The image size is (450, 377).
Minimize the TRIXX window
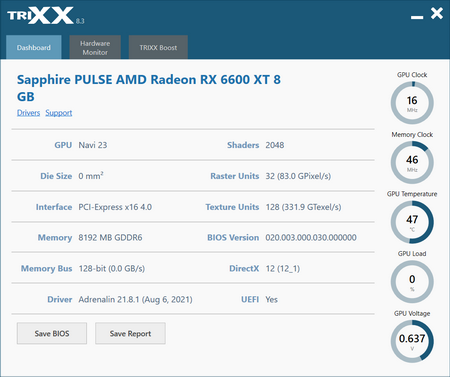click(x=417, y=17)
